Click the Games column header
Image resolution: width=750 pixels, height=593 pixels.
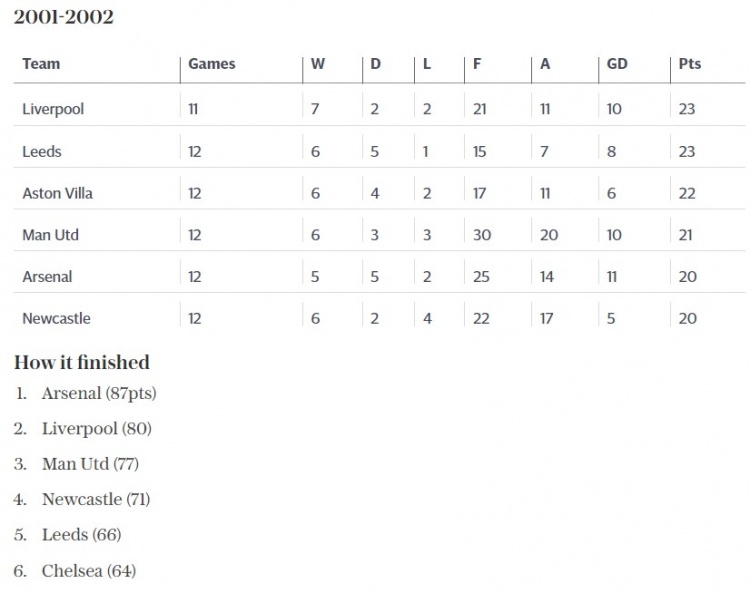tap(211, 64)
